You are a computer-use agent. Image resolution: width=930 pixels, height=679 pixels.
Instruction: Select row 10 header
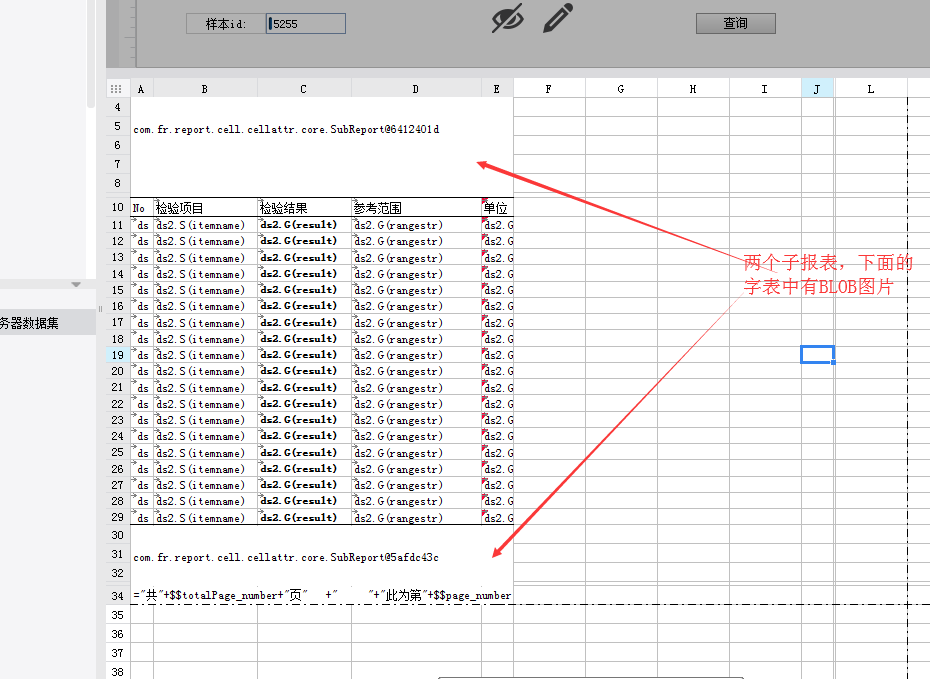tap(117, 207)
